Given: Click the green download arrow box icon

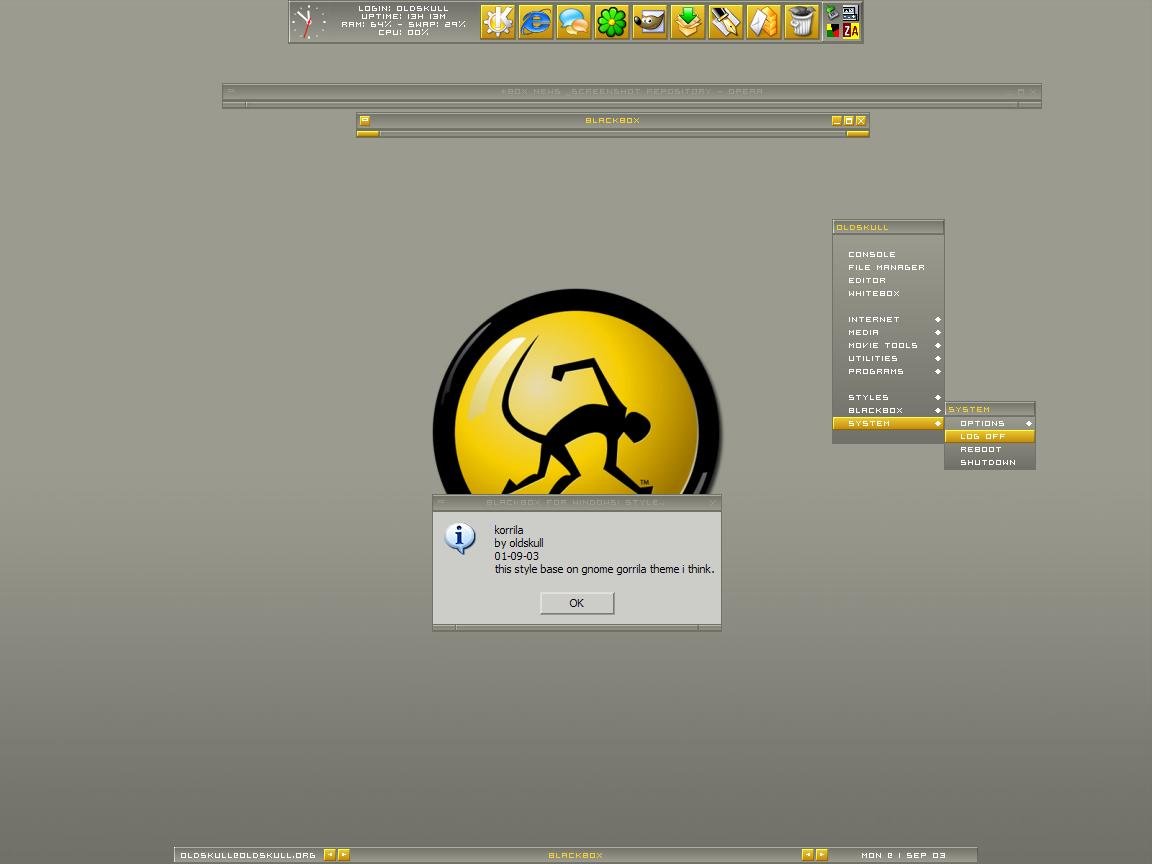Looking at the screenshot, I should 688,21.
